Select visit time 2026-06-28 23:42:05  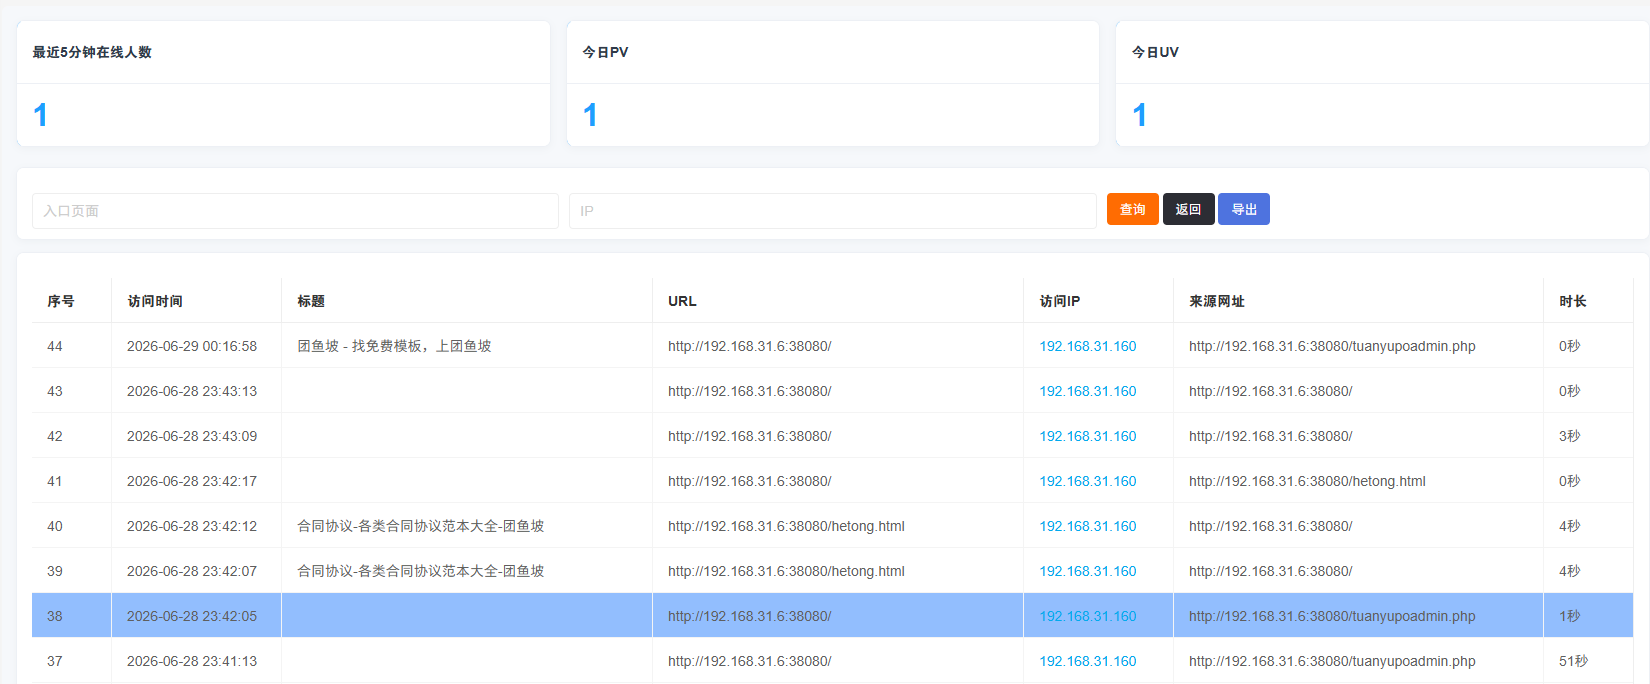[x=192, y=616]
